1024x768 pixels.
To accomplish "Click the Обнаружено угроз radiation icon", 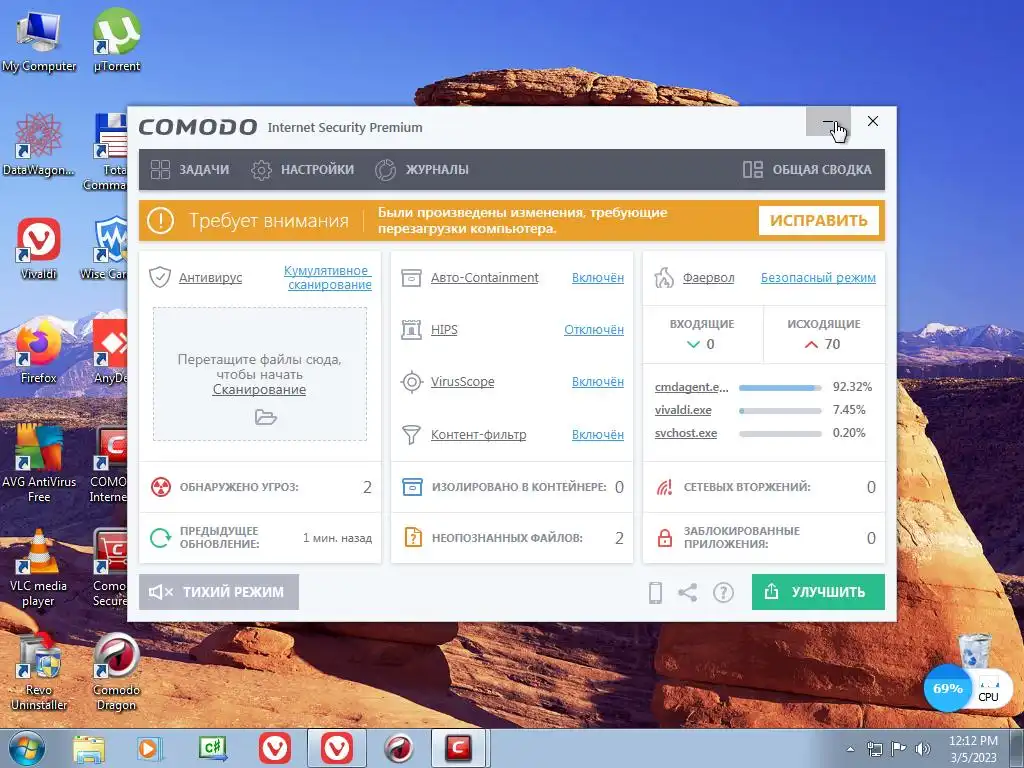I will tap(161, 487).
